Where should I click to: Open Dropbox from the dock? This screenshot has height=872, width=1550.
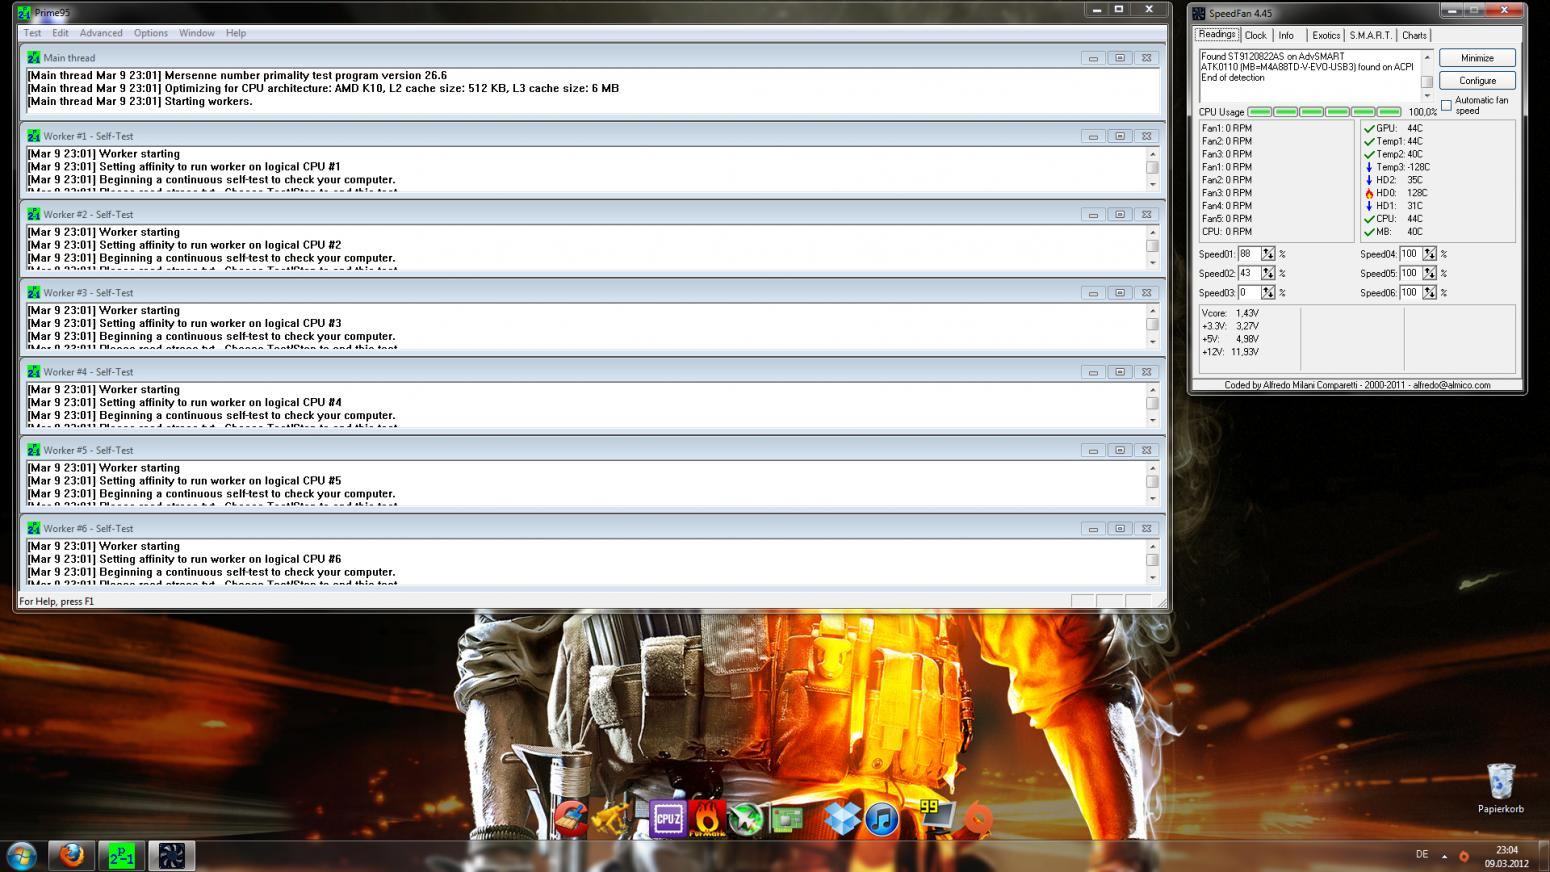842,819
